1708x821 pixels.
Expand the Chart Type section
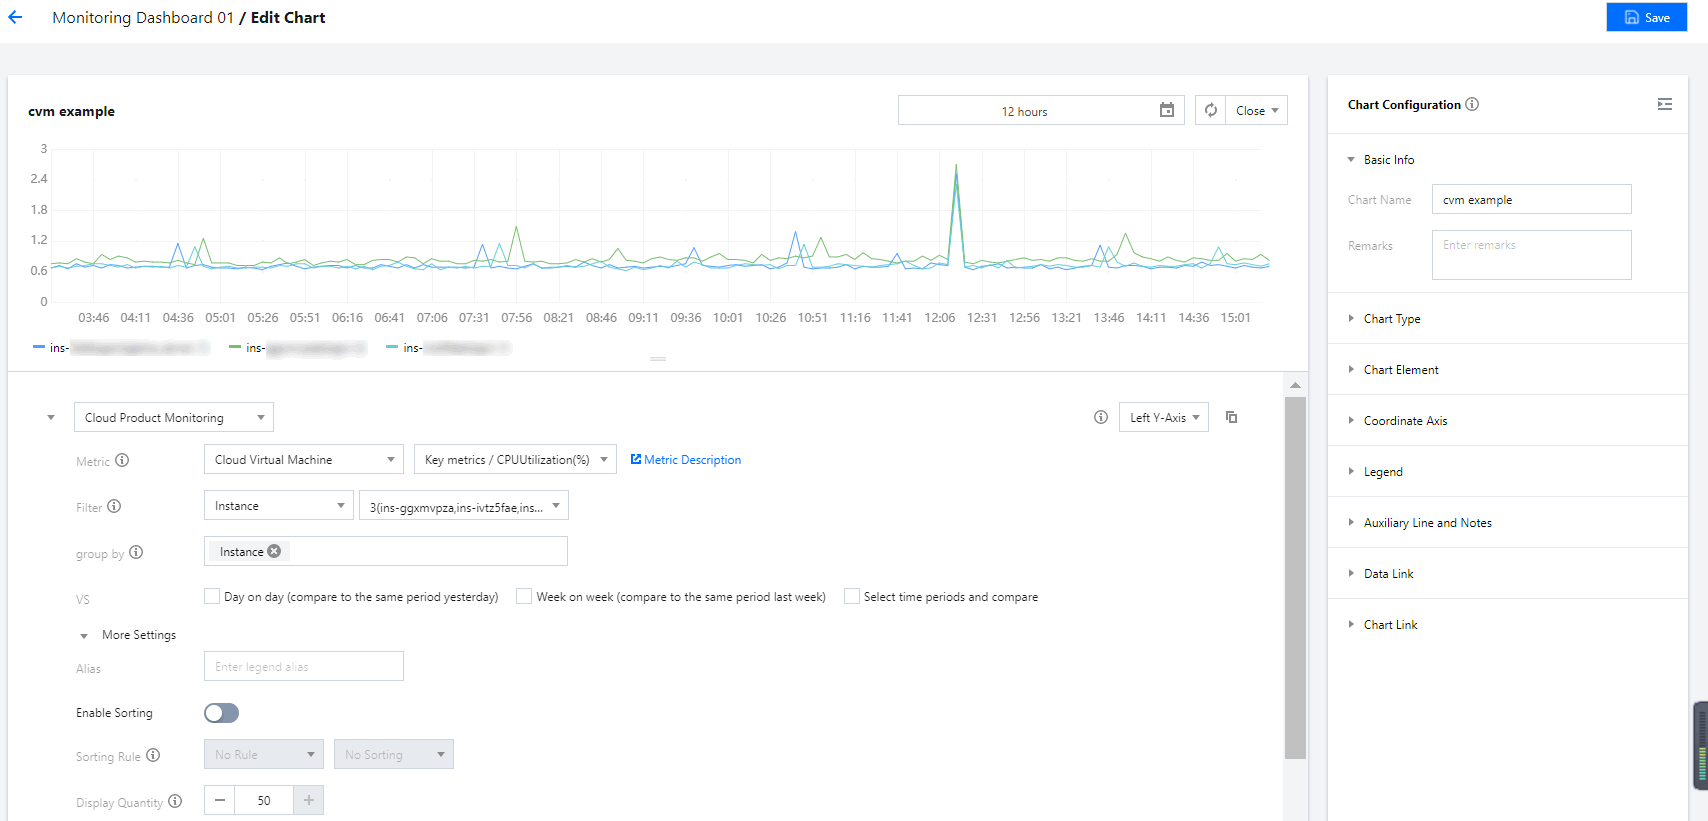tap(1391, 318)
